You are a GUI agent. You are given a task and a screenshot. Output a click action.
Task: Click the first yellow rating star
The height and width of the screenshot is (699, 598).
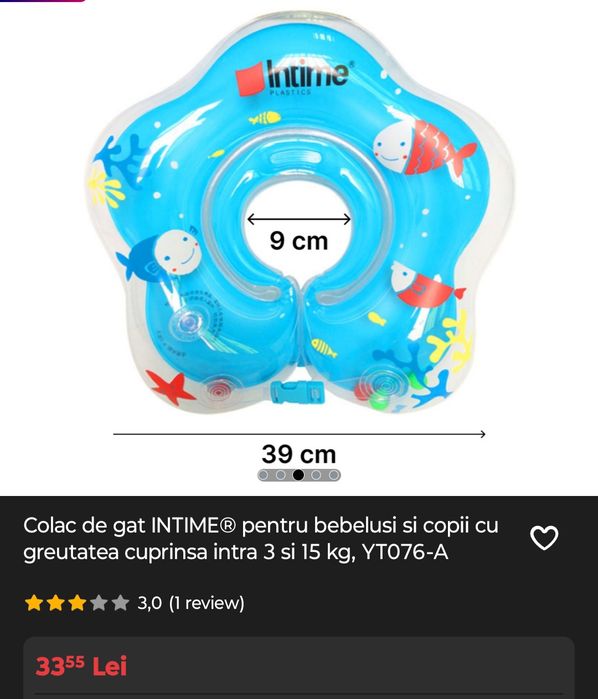34,603
